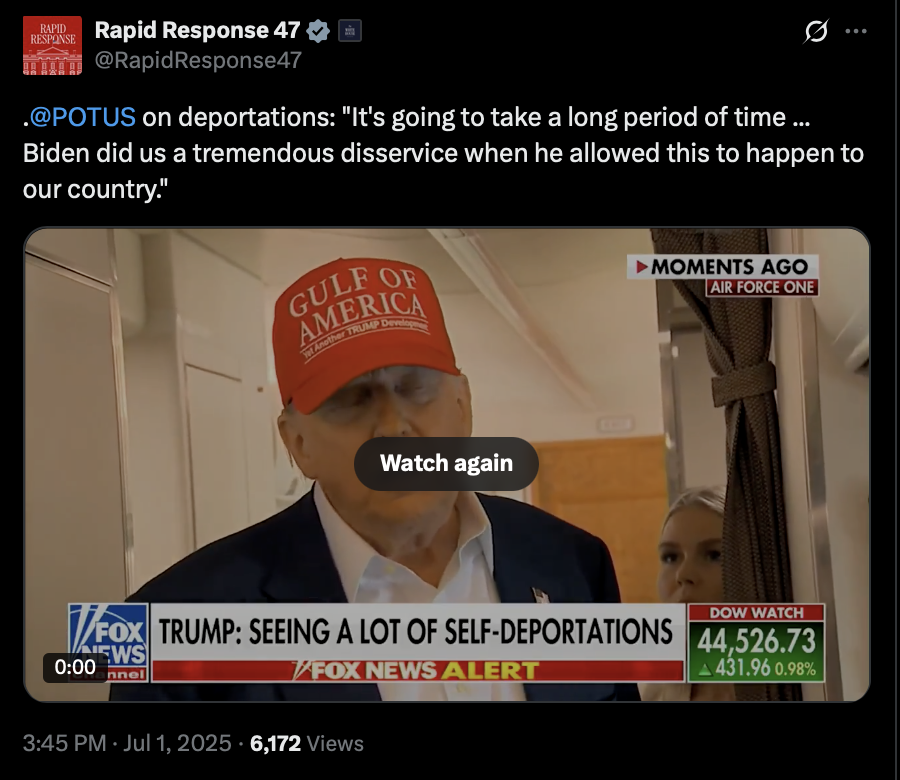This screenshot has height=780, width=900.
Task: Click the FOX NEWS ALERT red banner
Action: pyautogui.click(x=418, y=671)
